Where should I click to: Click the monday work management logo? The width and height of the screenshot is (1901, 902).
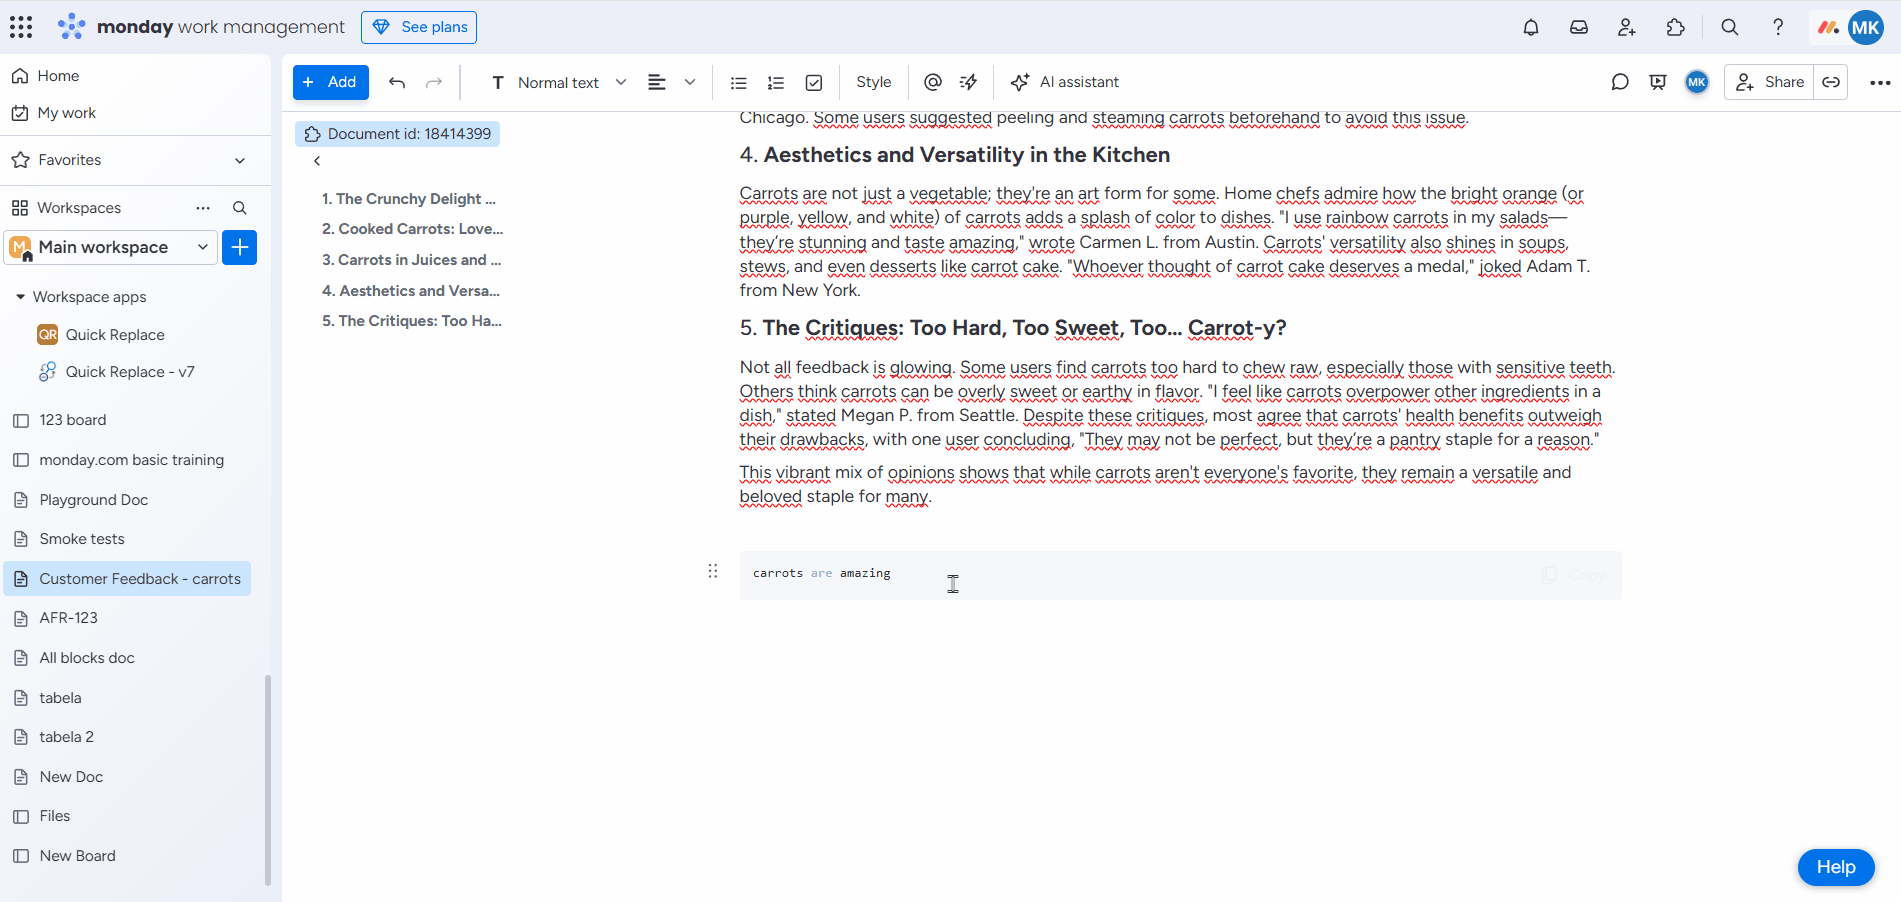click(201, 27)
